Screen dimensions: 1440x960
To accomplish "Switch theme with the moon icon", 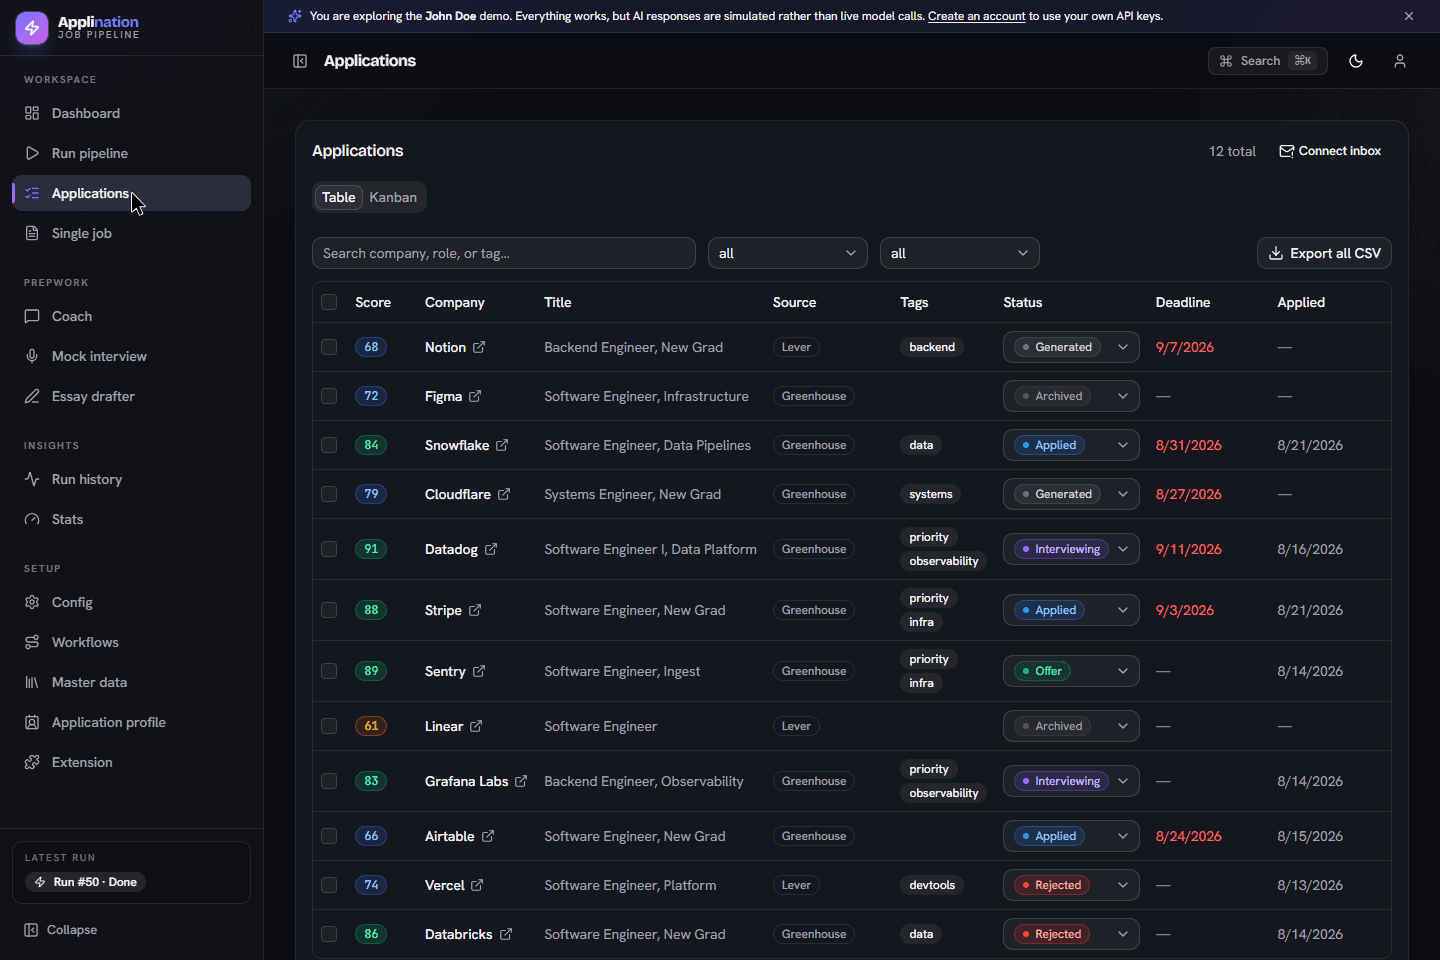I will [1356, 61].
